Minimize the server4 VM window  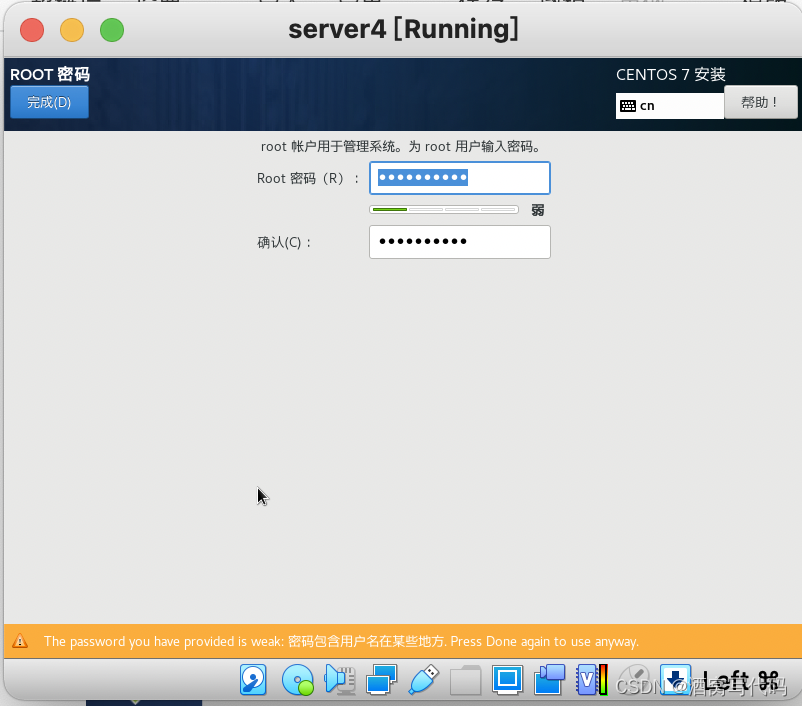[x=72, y=30]
